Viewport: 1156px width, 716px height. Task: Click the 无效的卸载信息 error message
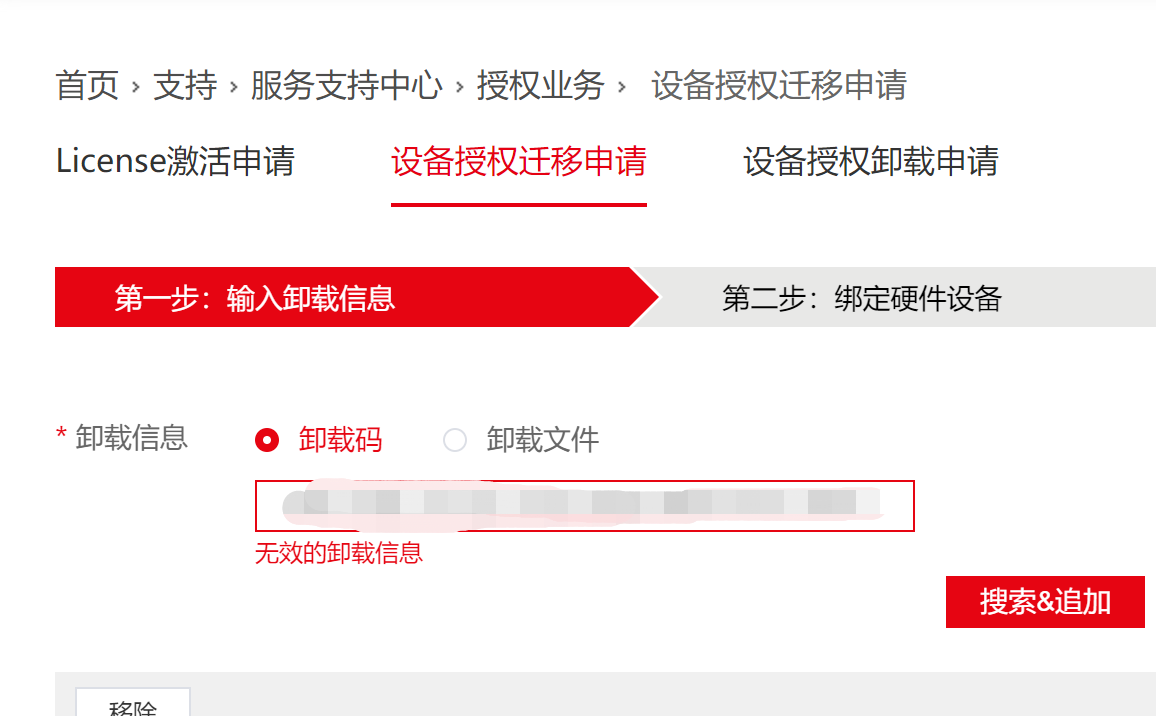tap(339, 553)
